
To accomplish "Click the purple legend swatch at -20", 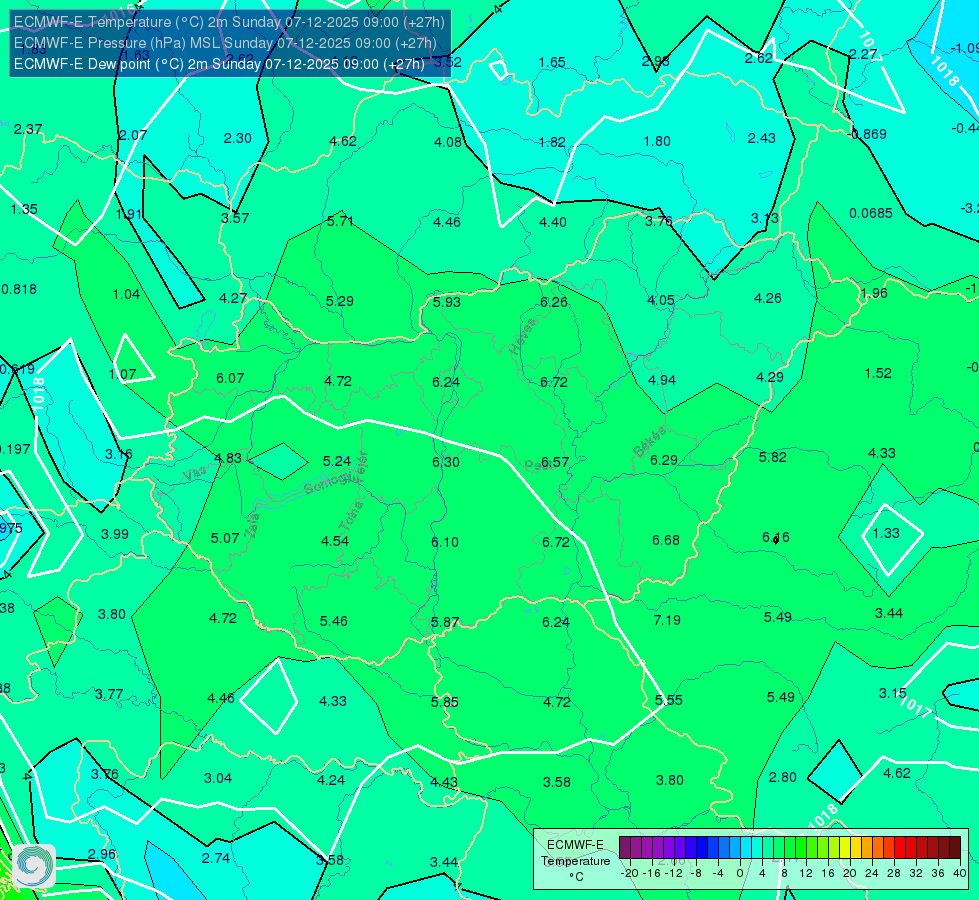I will click(x=625, y=848).
